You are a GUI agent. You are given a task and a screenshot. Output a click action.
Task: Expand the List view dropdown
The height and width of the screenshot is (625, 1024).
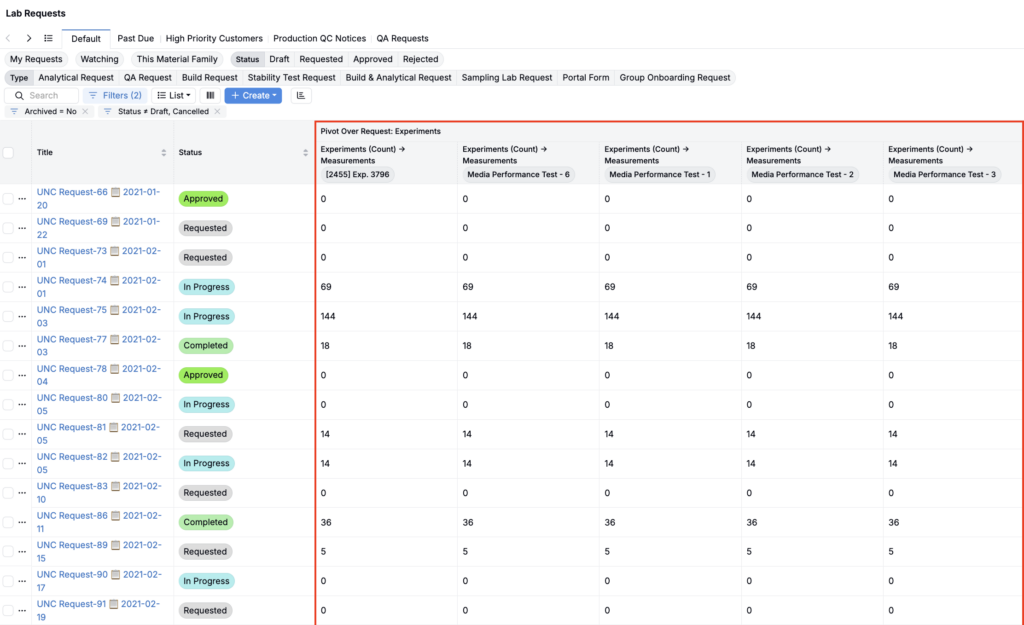coord(175,96)
